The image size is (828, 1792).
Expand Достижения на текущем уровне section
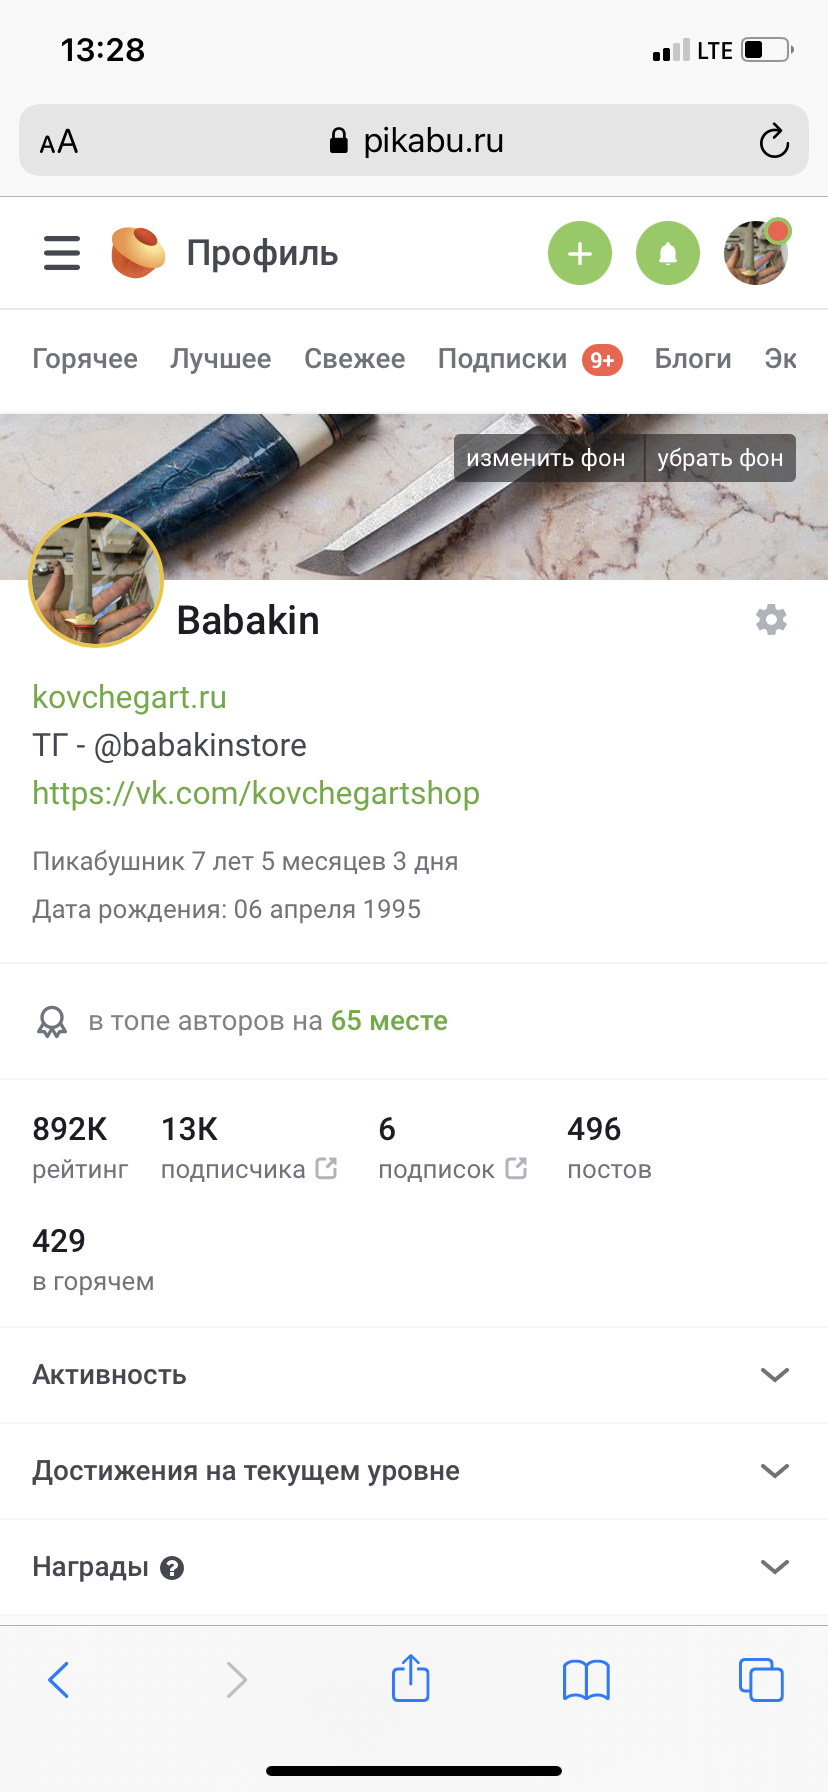tap(414, 1471)
